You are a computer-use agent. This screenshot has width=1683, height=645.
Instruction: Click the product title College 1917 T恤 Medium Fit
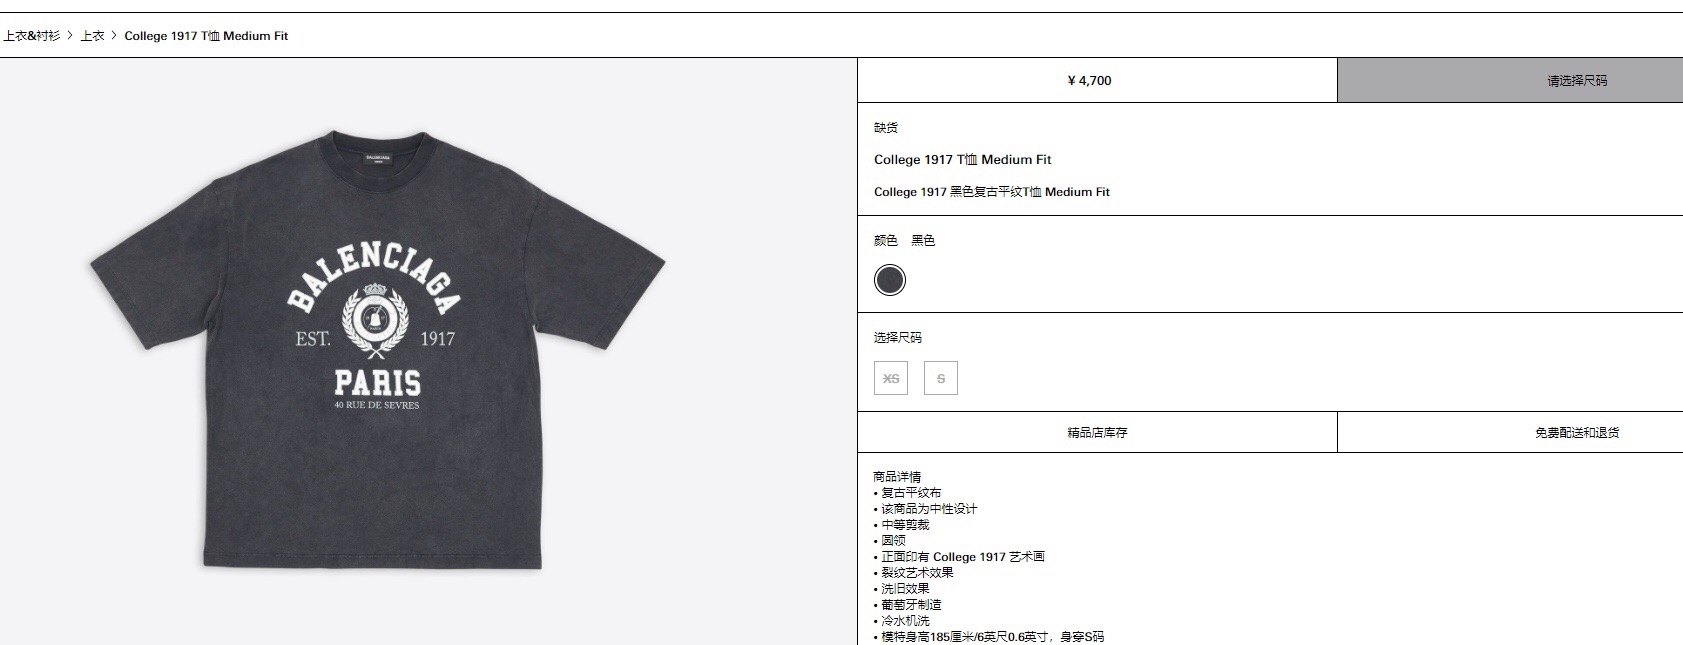[x=963, y=159]
